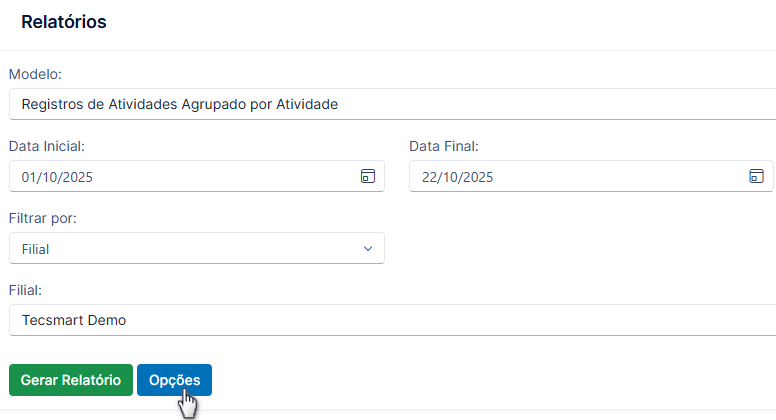Open the blue Opções button
Screen dimensions: 776x420
174,380
